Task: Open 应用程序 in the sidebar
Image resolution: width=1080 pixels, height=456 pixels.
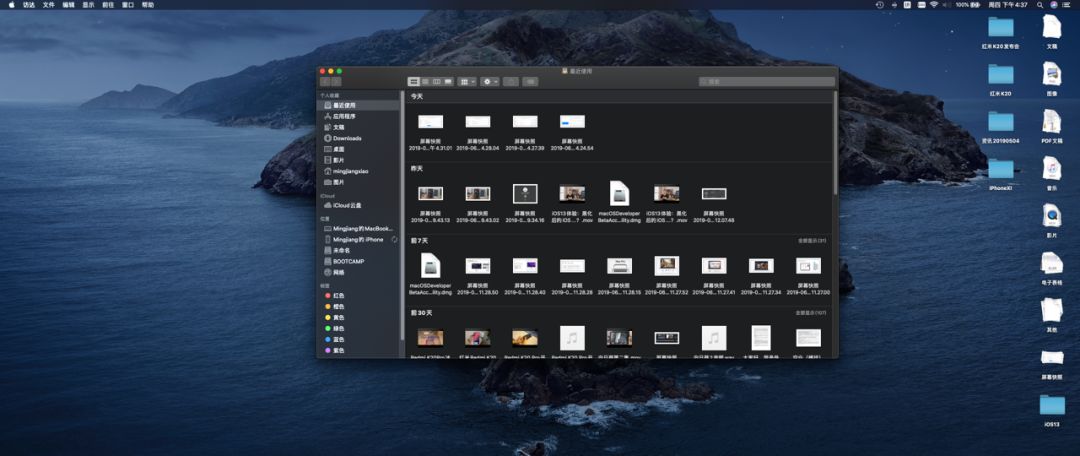Action: [x=345, y=116]
